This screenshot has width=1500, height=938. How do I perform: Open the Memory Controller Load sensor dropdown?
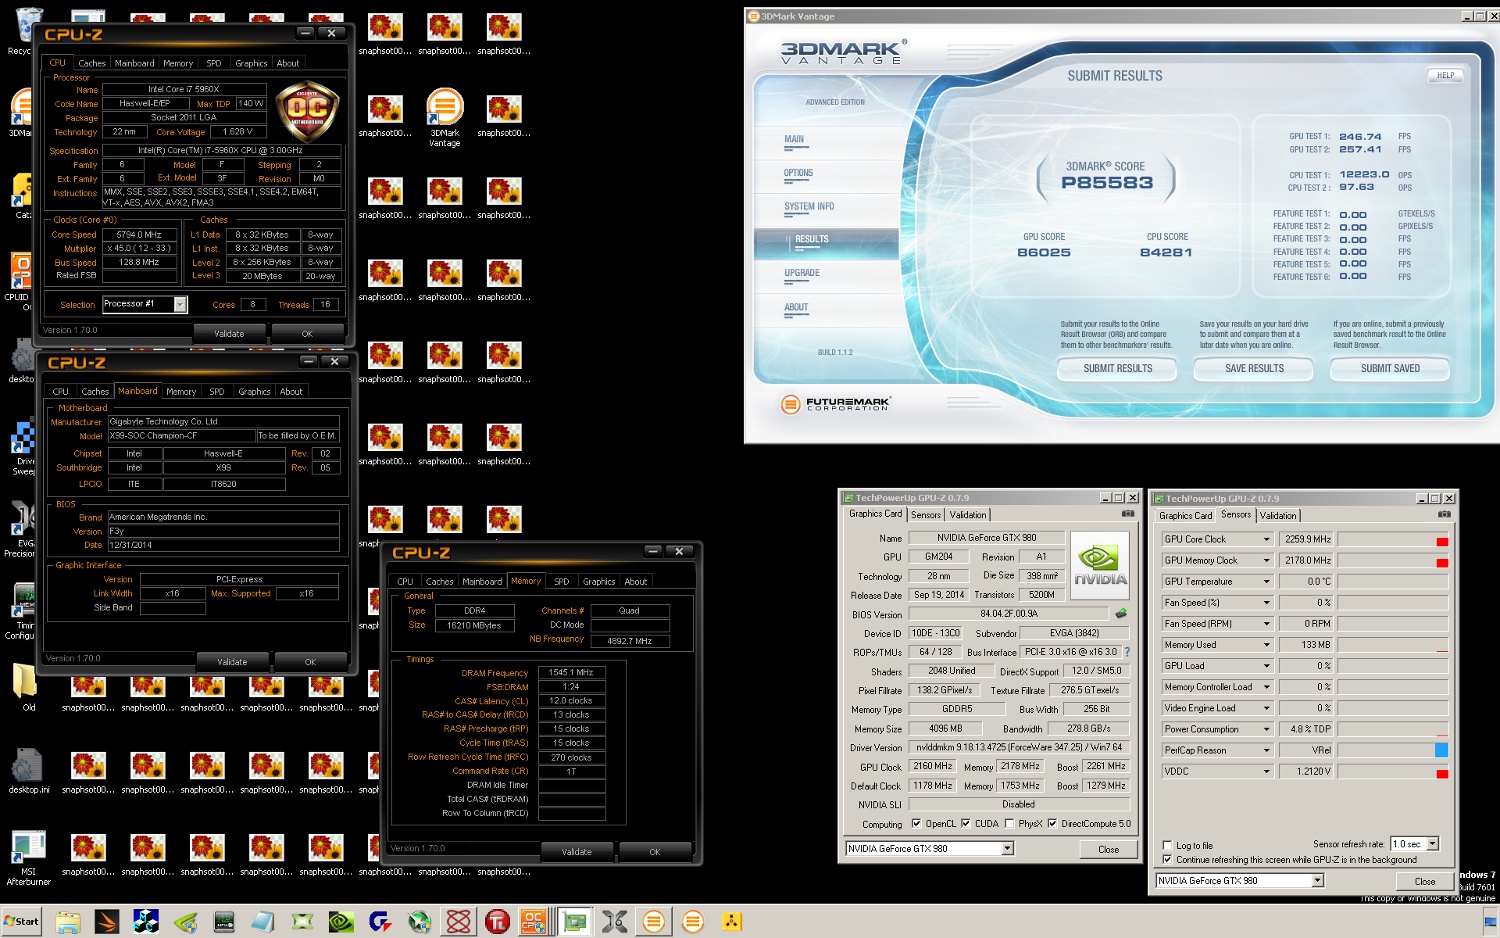pyautogui.click(x=1266, y=687)
